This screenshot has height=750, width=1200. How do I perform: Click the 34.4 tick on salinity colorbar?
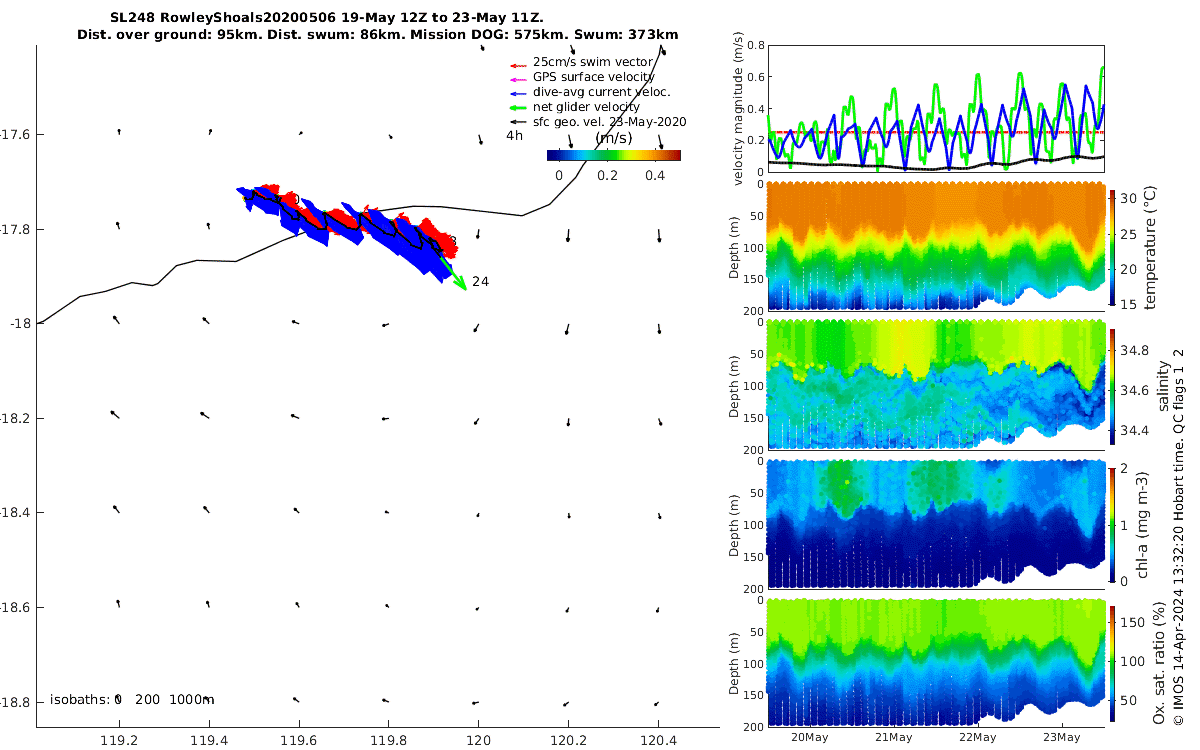tap(1135, 430)
